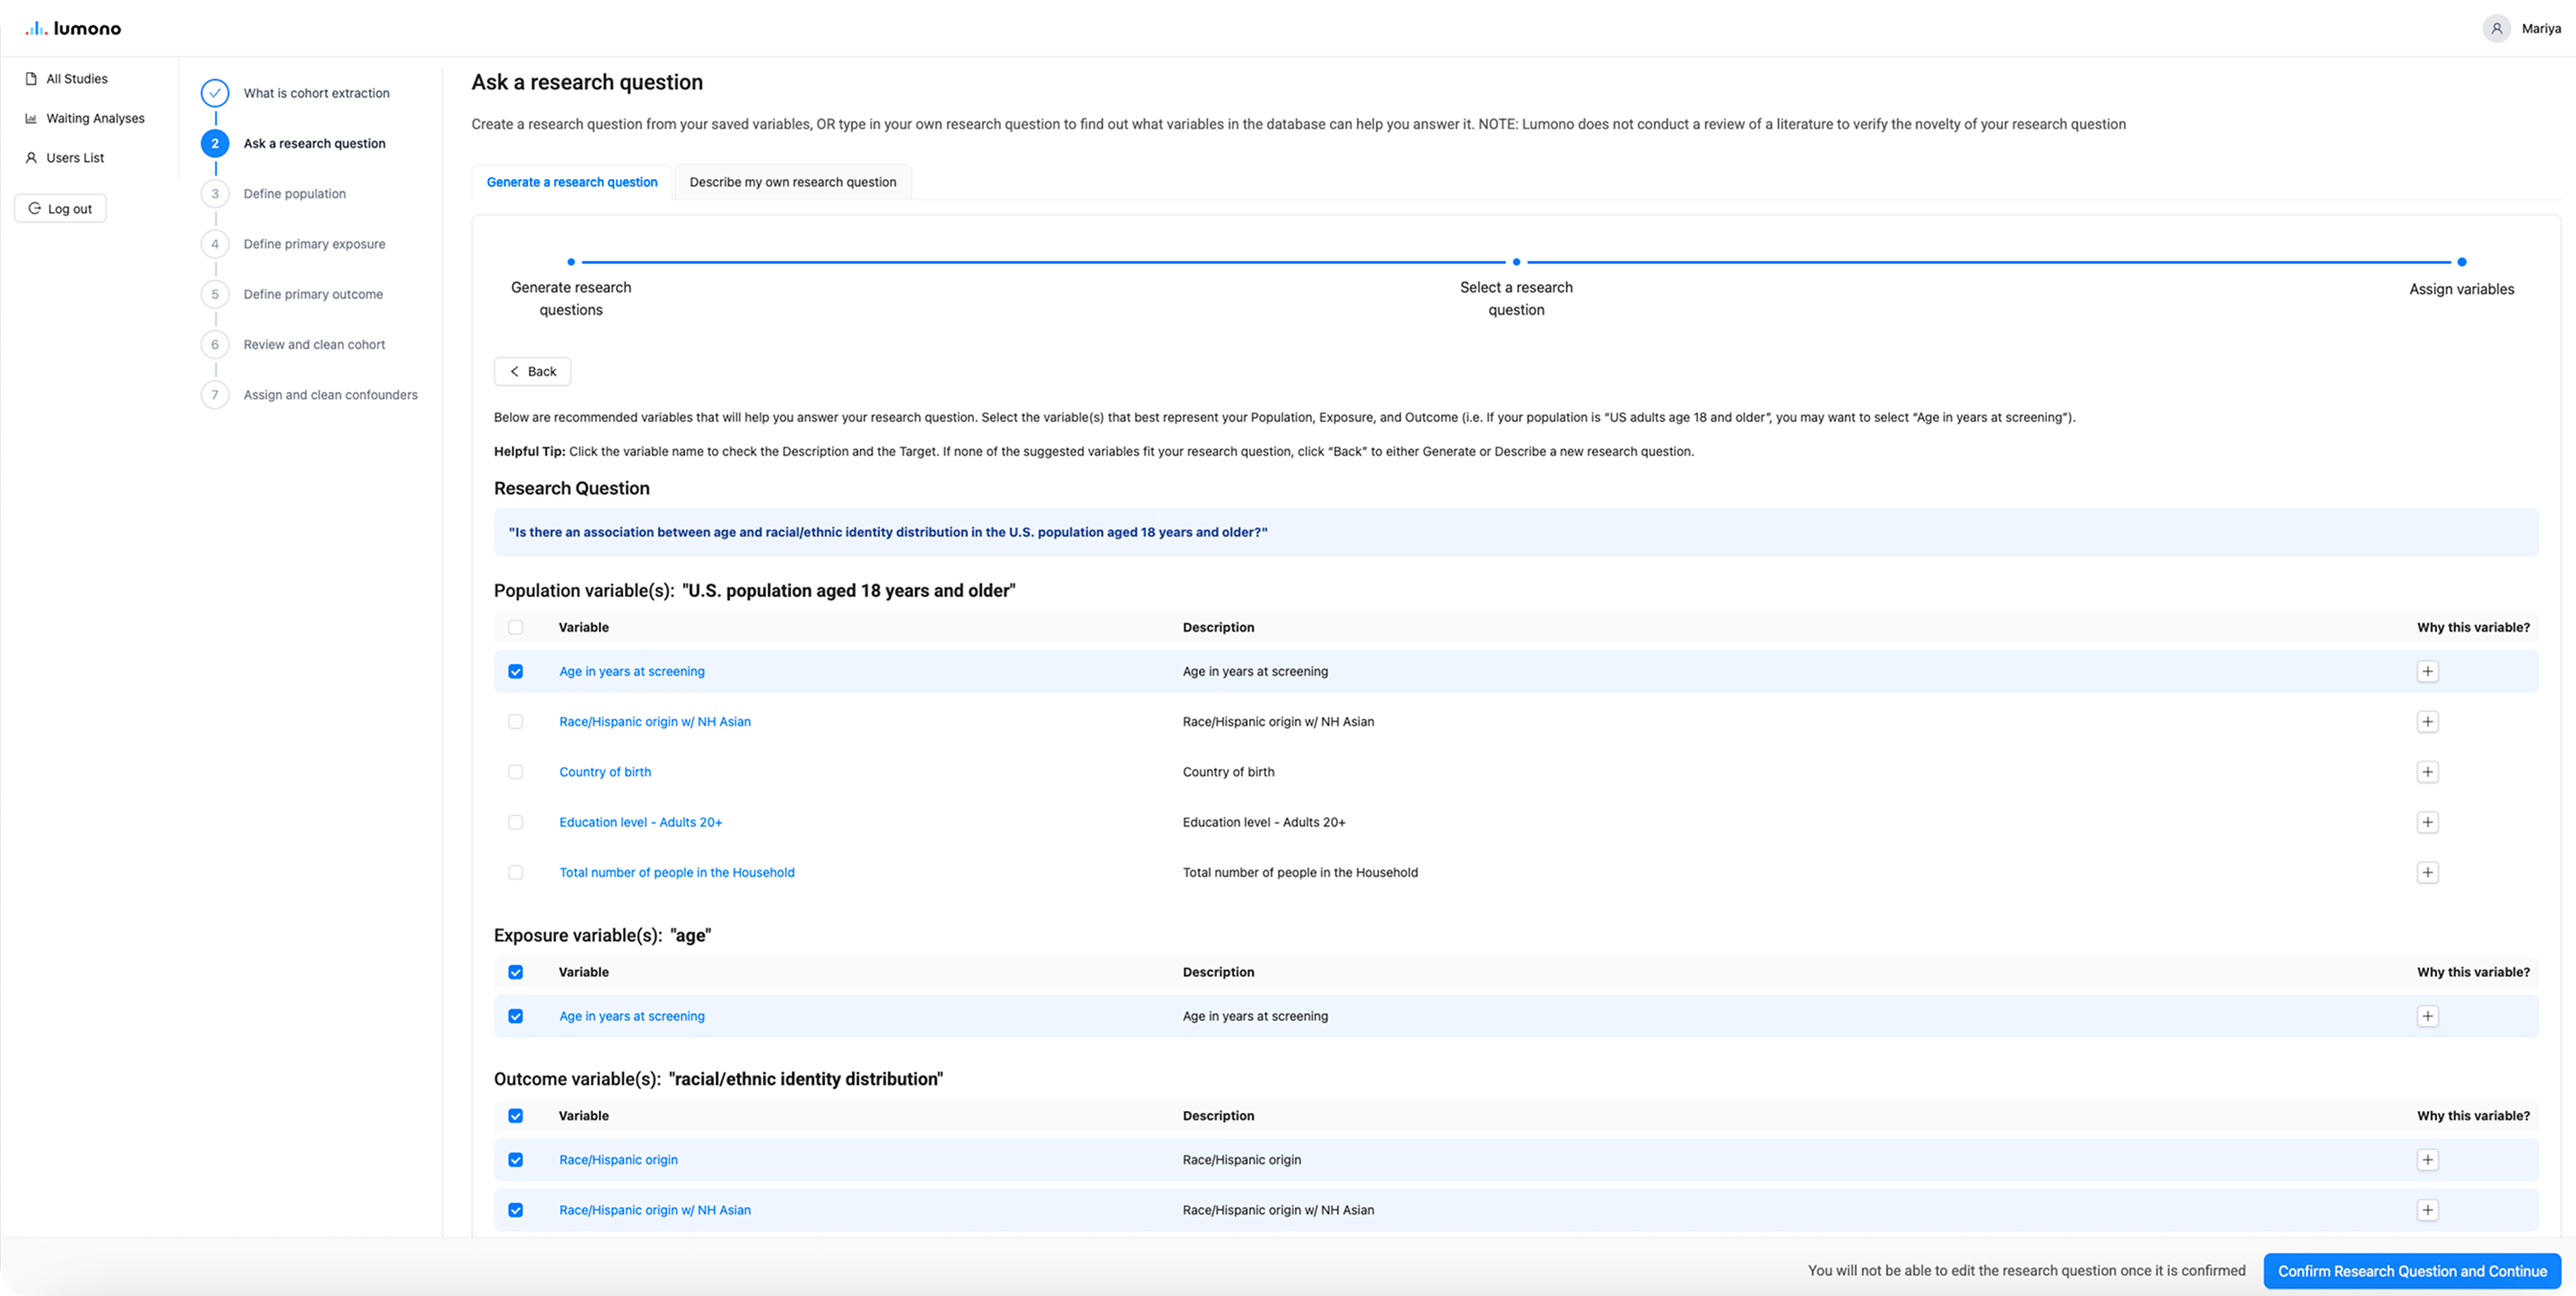Expand why explanation for Total number of people

tap(2429, 872)
